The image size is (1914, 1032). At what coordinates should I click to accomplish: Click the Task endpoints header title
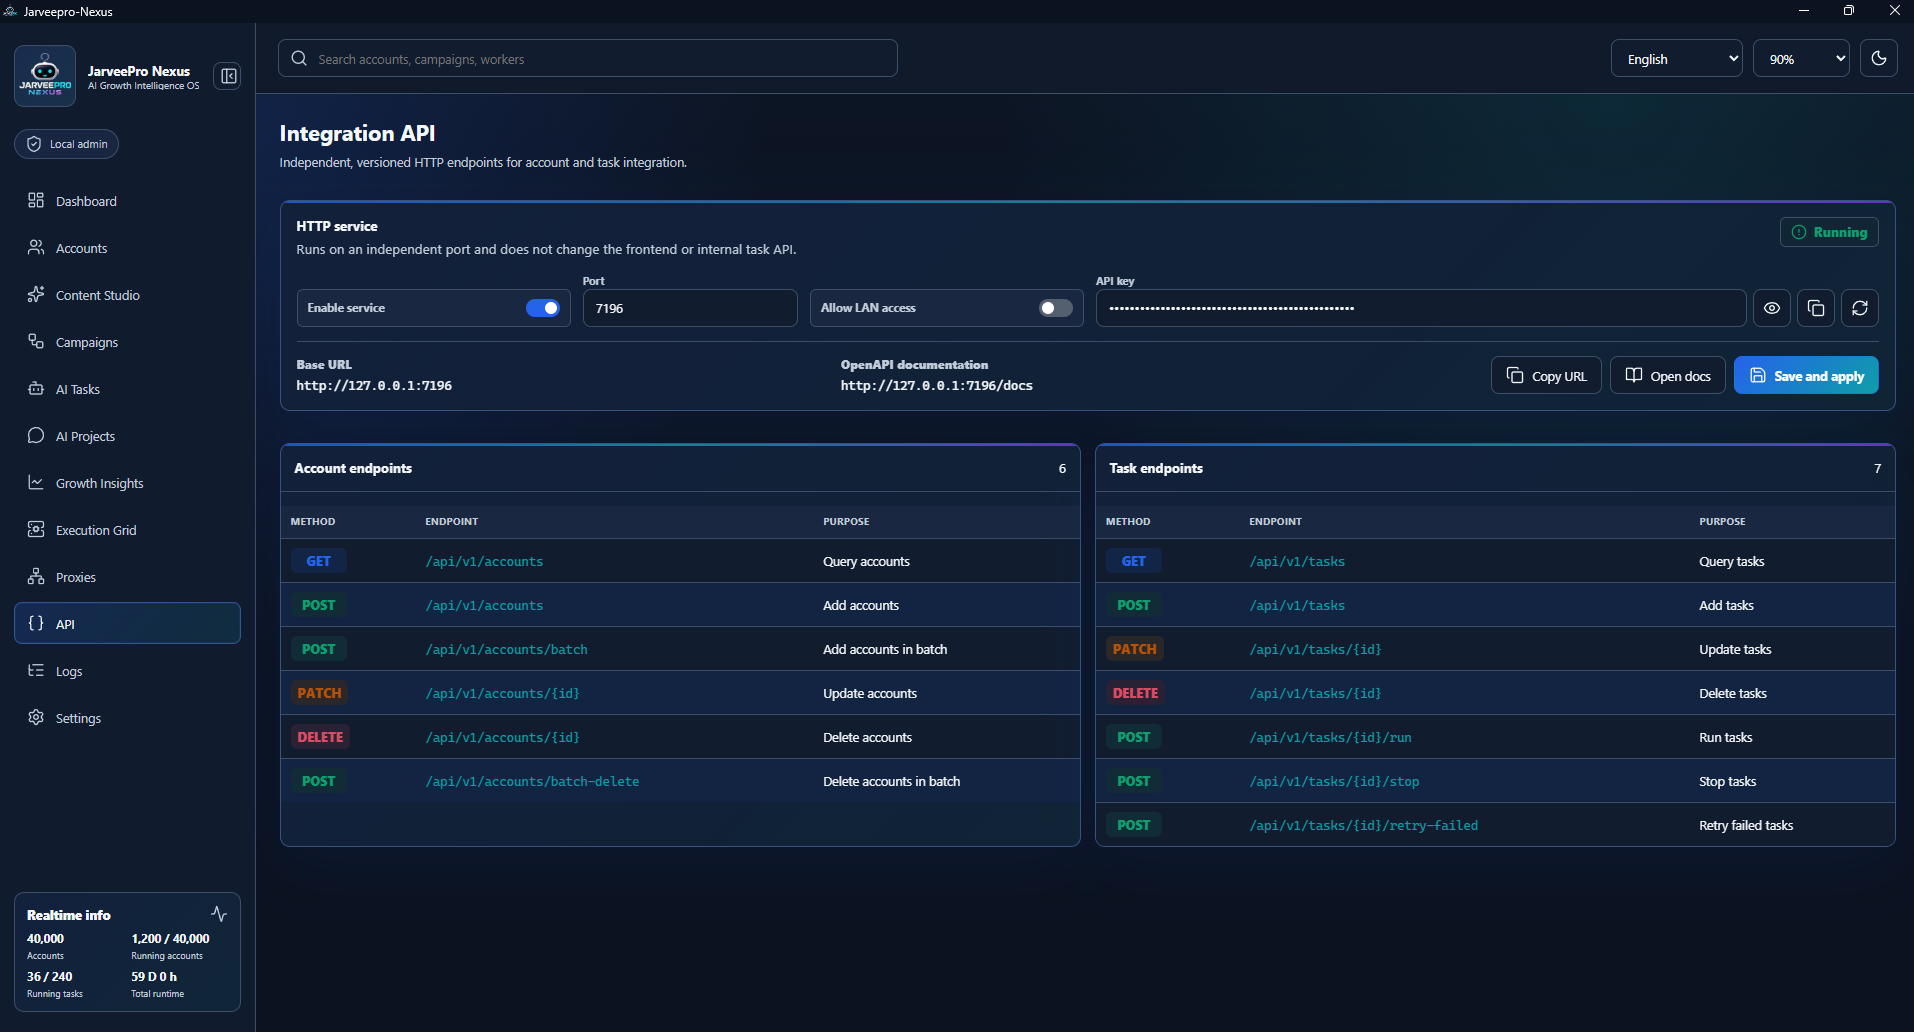1156,468
